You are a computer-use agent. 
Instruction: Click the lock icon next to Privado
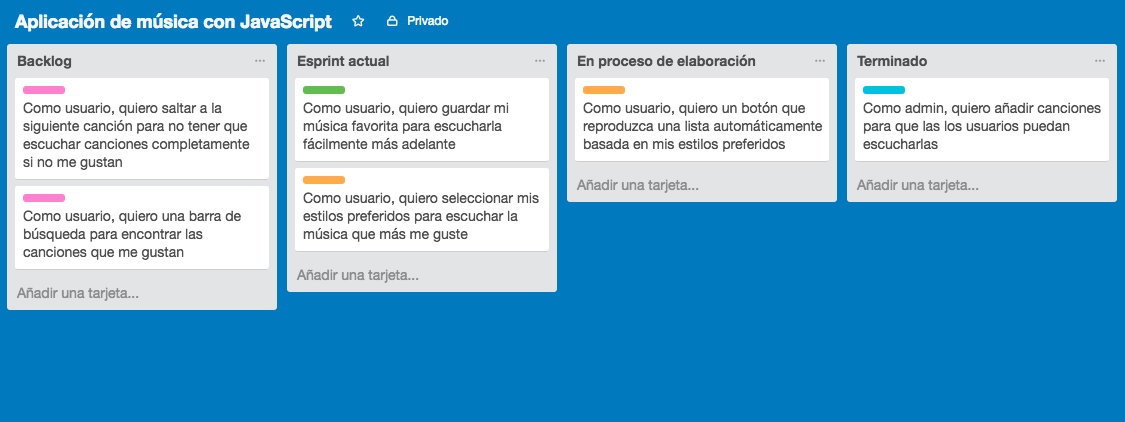pyautogui.click(x=392, y=22)
